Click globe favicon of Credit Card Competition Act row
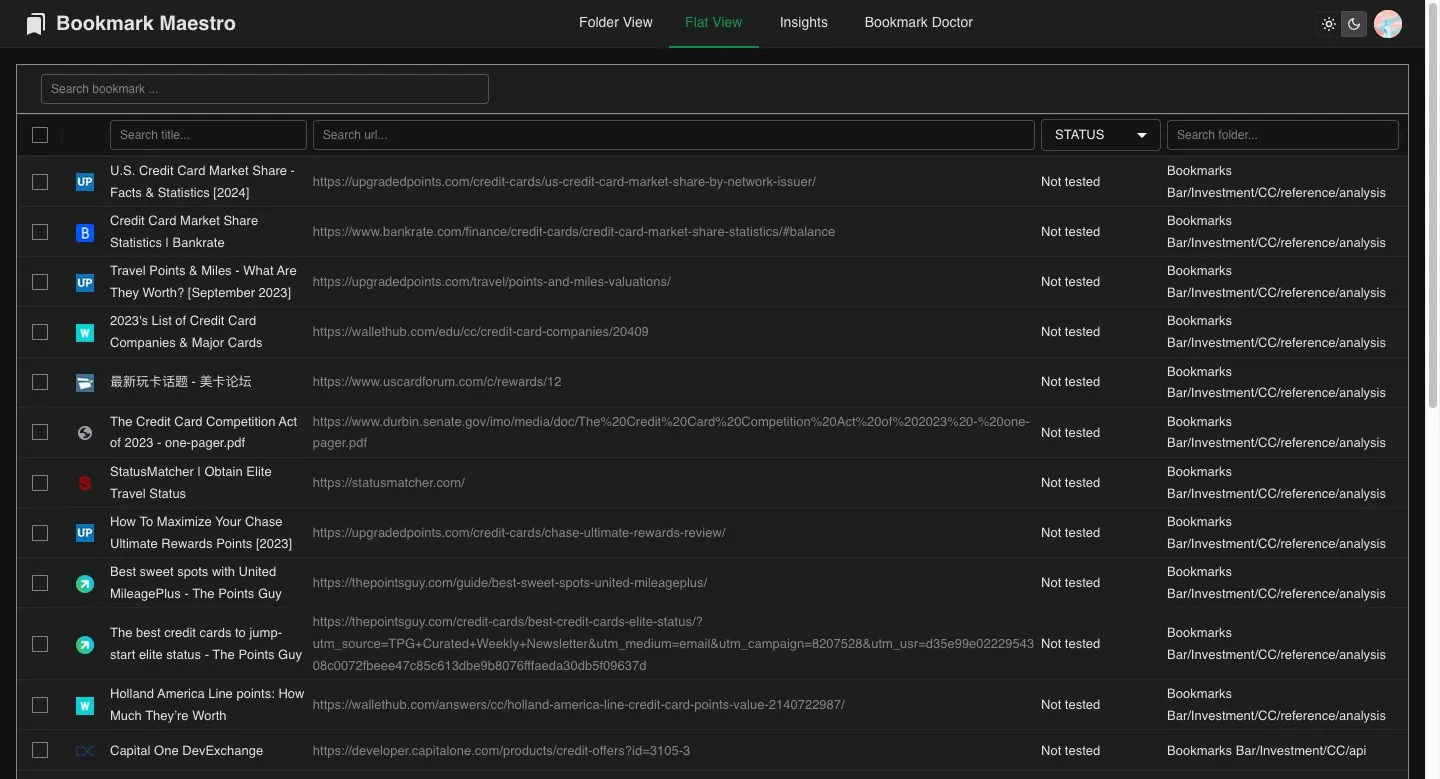This screenshot has width=1440, height=779. (x=85, y=433)
